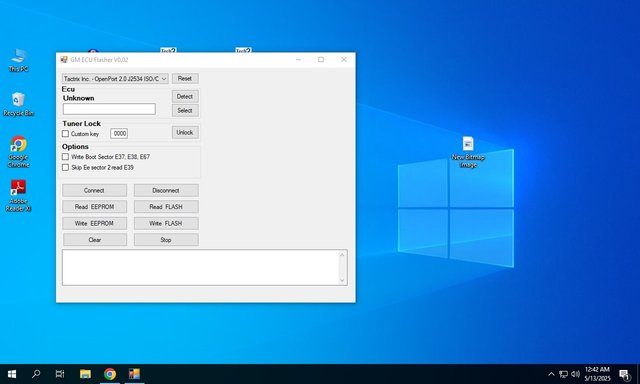This screenshot has height=384, width=640.
Task: Check Skip Ee sector 2 read E39
Action: 65,167
